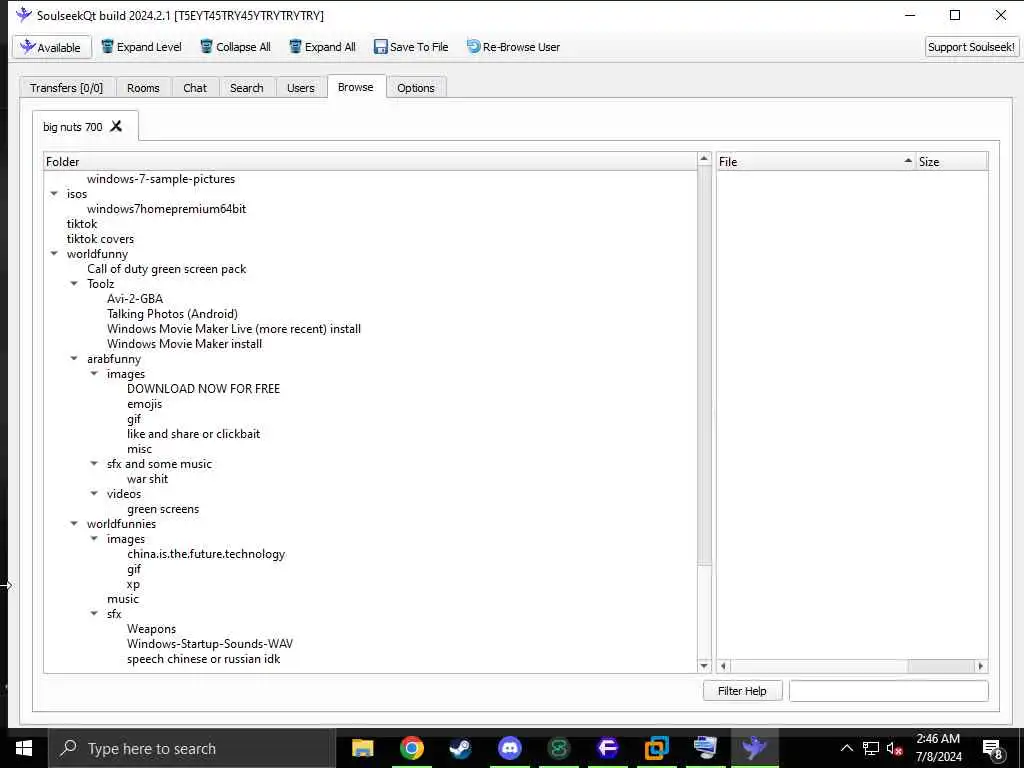Screen dimensions: 1024x768
Task: Click the folder tree scroll down arrow
Action: click(x=704, y=665)
